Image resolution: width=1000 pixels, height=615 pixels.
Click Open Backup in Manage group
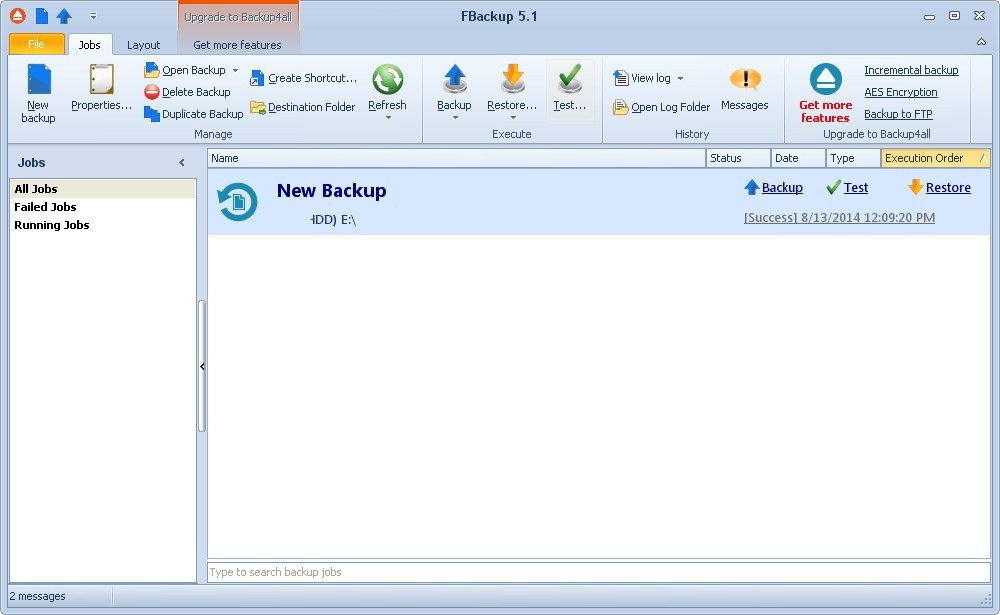tap(186, 70)
